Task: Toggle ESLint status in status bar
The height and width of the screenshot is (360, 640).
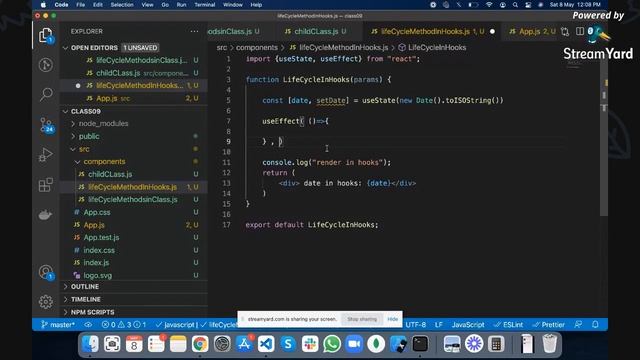Action: coord(509,325)
